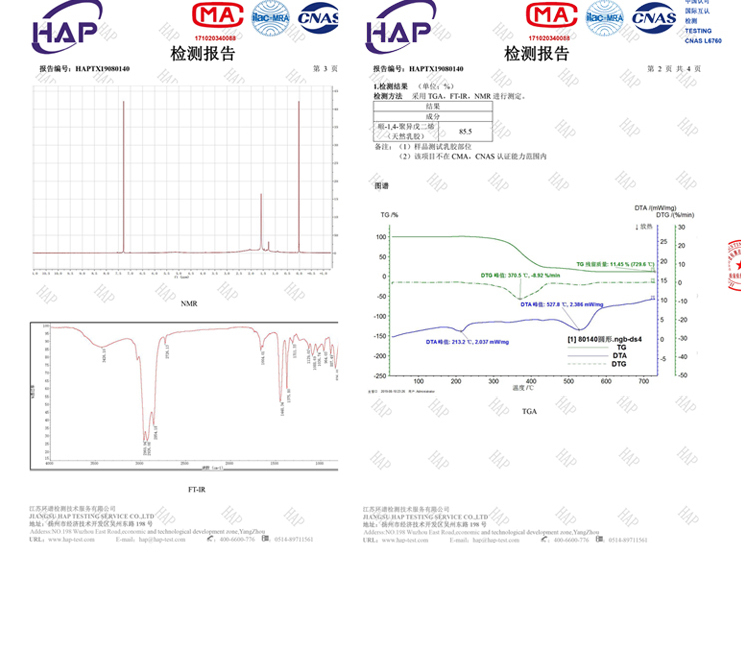Click the red official stamp at right edge
The width and height of the screenshot is (750, 667).
(736, 266)
